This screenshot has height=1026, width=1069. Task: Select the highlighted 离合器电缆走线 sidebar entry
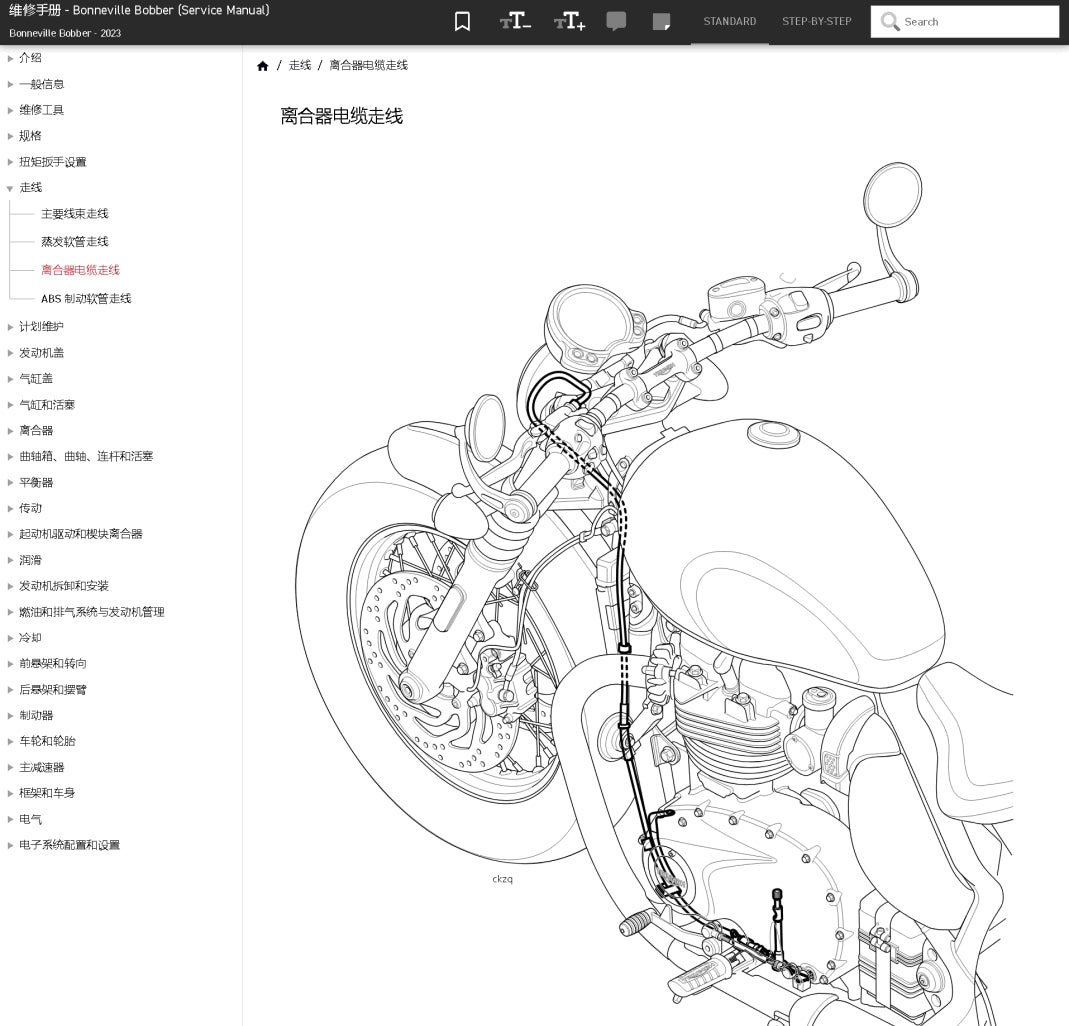click(x=80, y=270)
